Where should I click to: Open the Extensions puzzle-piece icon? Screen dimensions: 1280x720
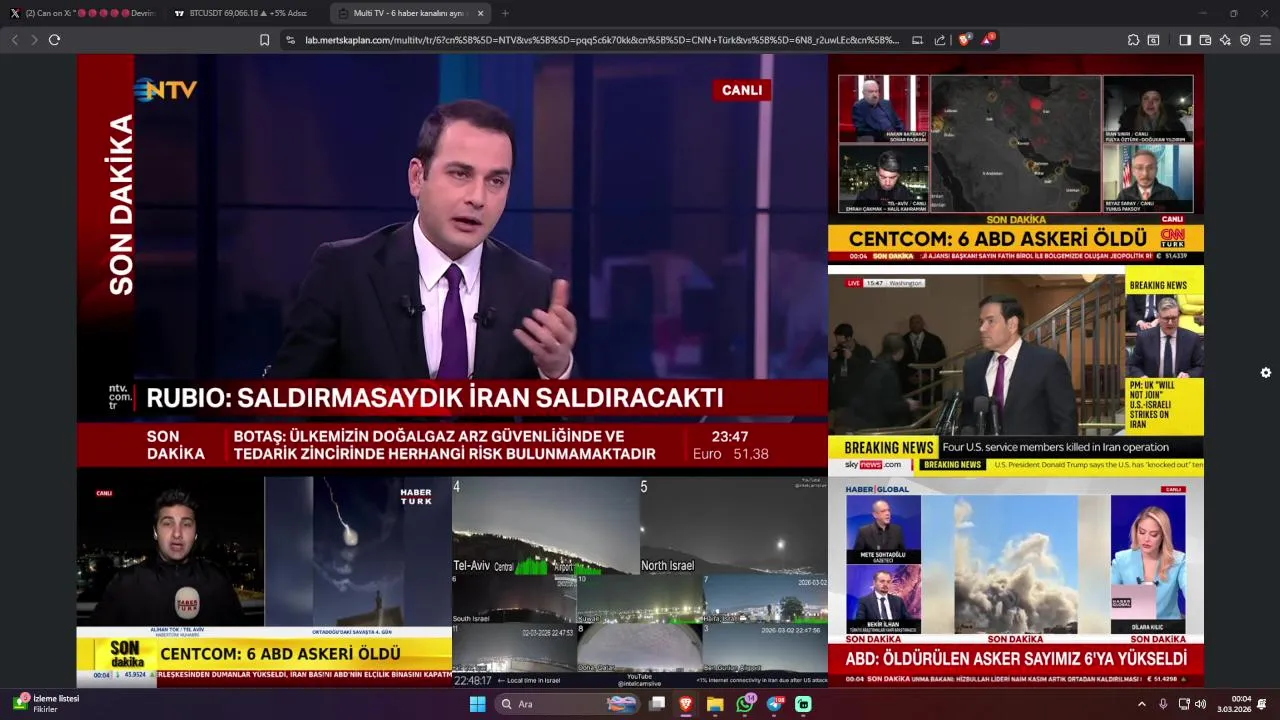click(x=1133, y=40)
